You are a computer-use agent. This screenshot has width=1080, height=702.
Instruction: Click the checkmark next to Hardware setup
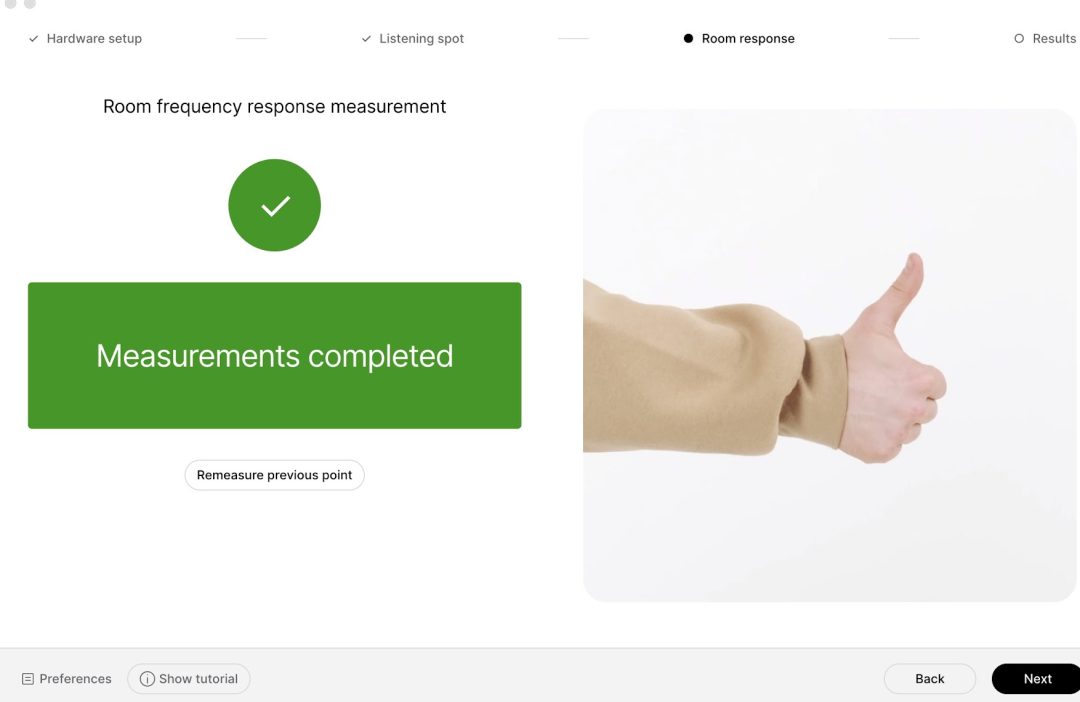tap(33, 39)
